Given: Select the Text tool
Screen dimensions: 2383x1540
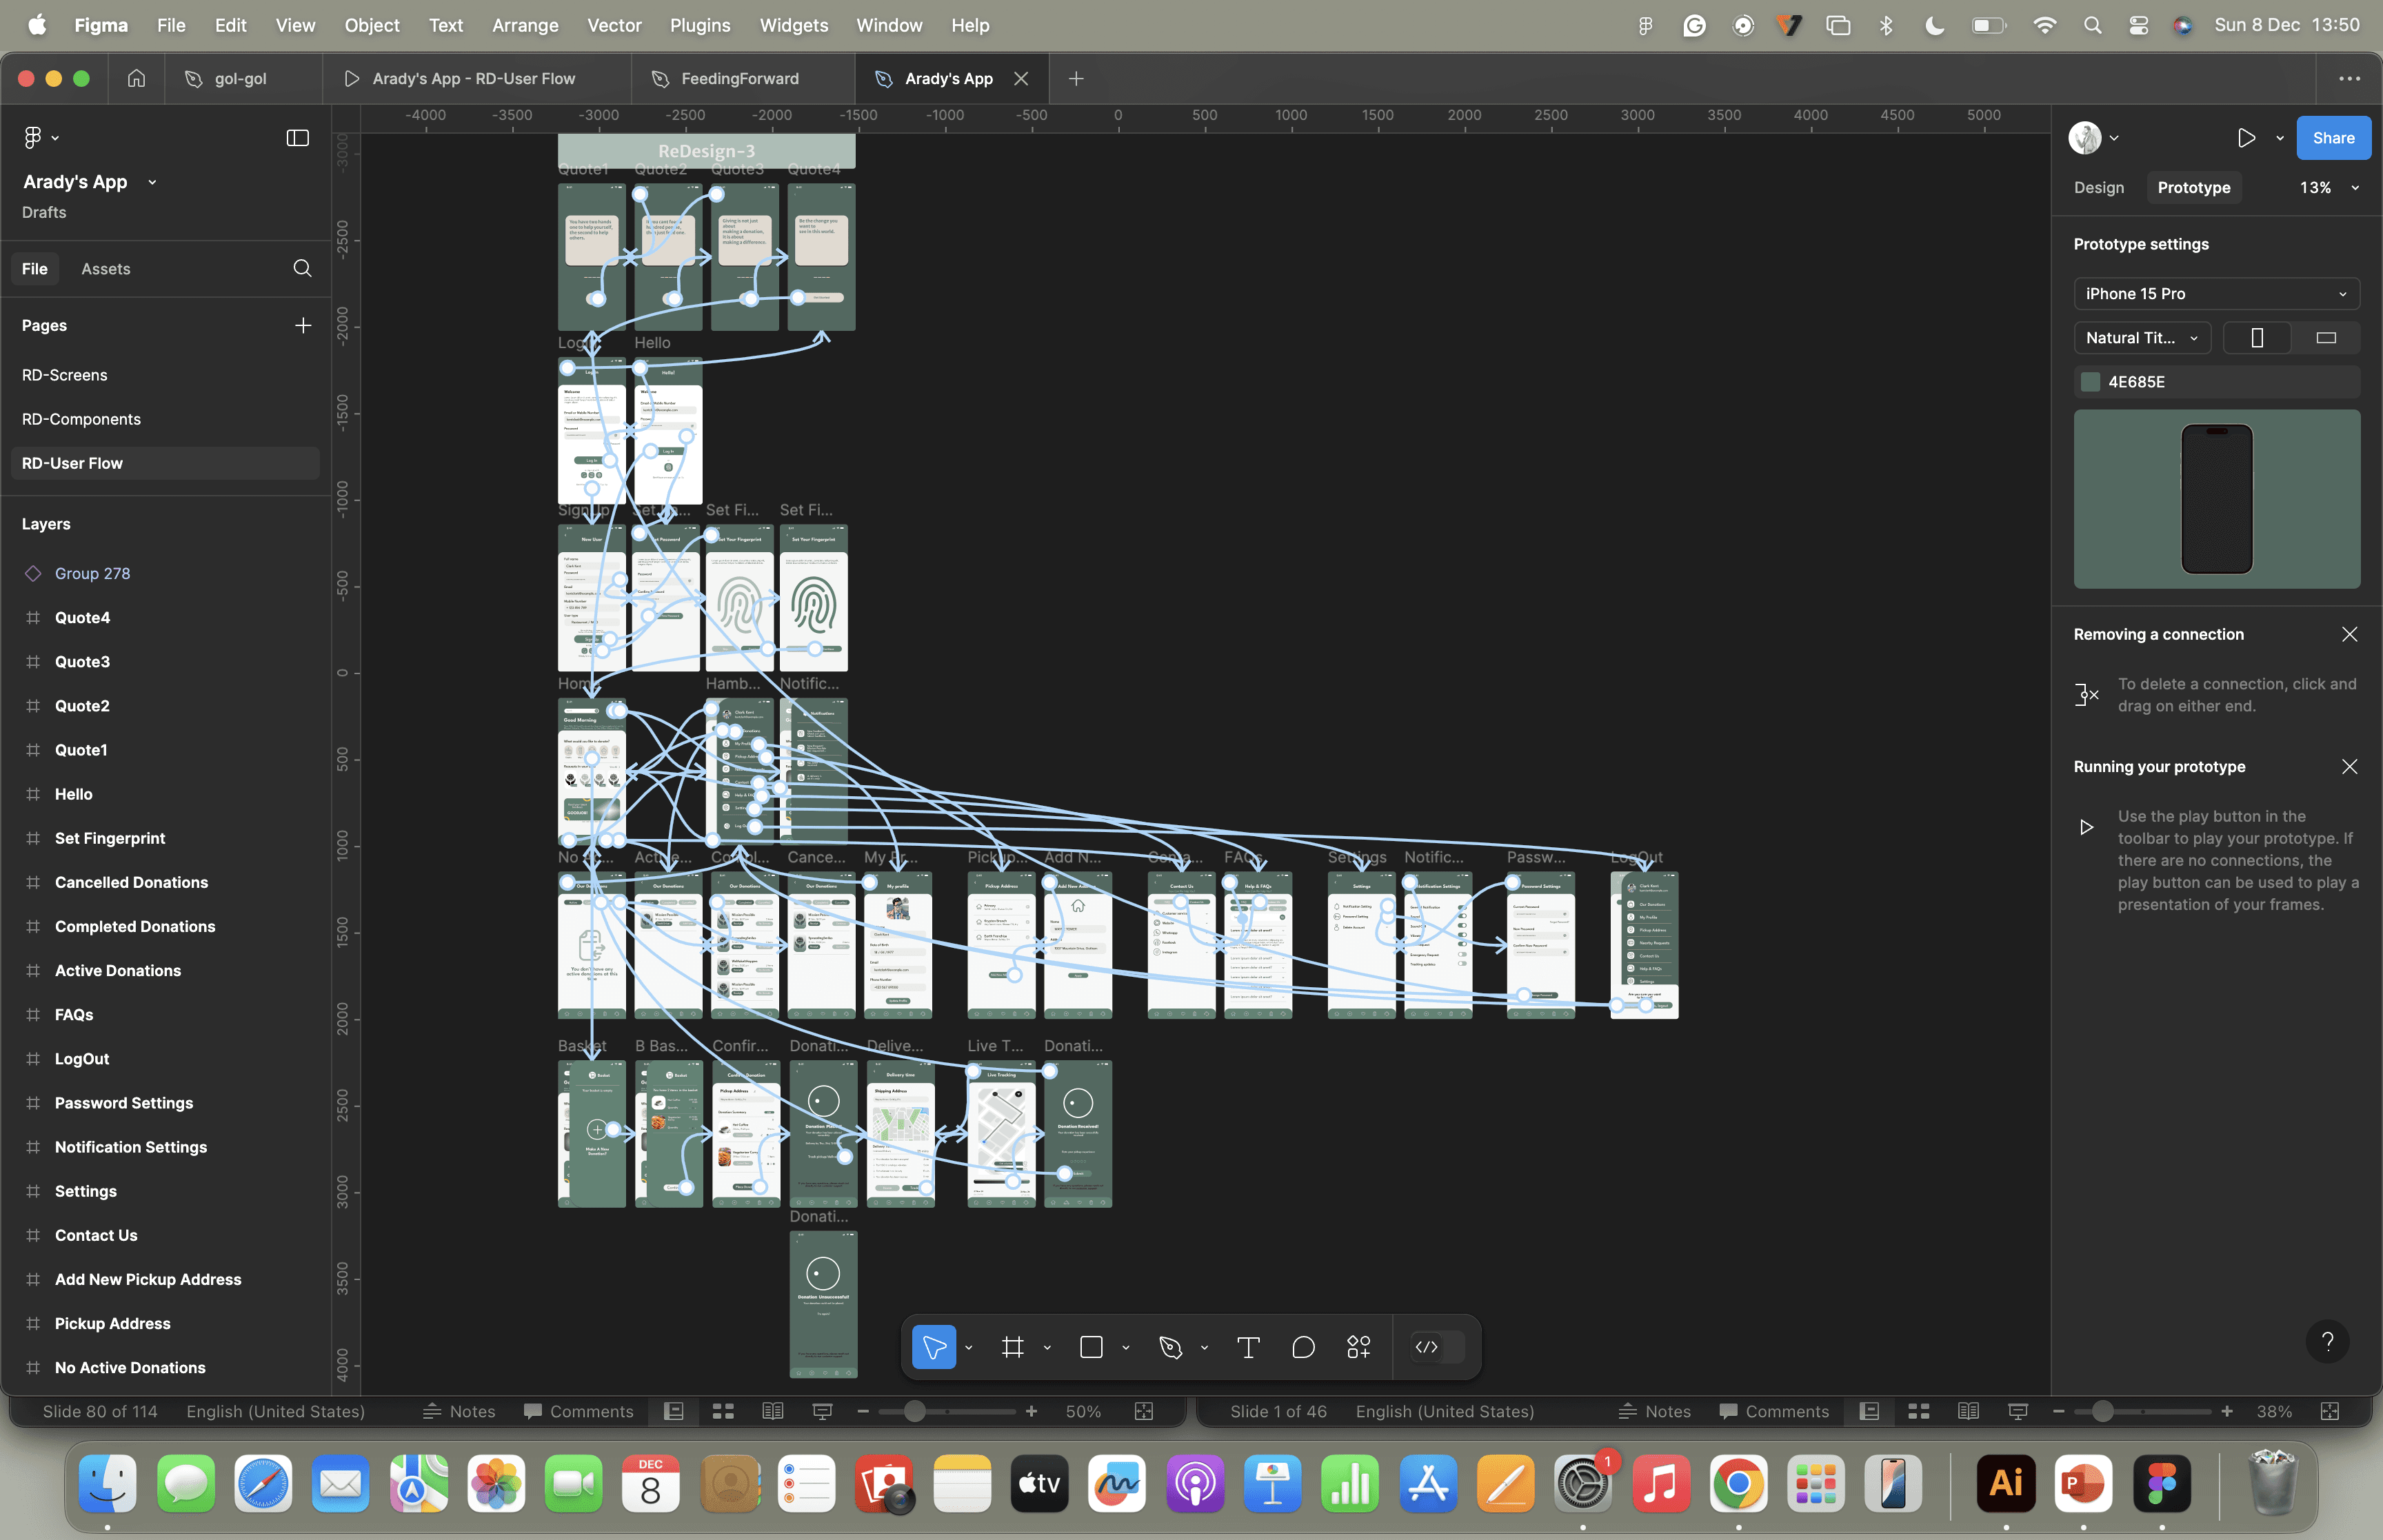Looking at the screenshot, I should (1247, 1347).
